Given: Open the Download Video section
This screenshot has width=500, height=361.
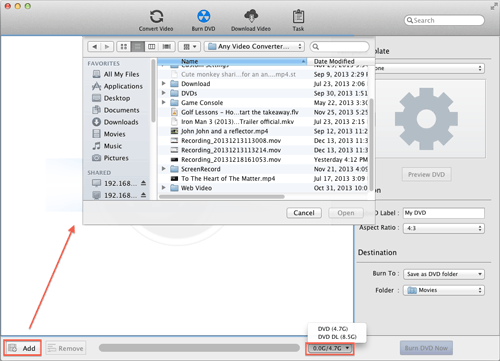Looking at the screenshot, I should tap(251, 21).
